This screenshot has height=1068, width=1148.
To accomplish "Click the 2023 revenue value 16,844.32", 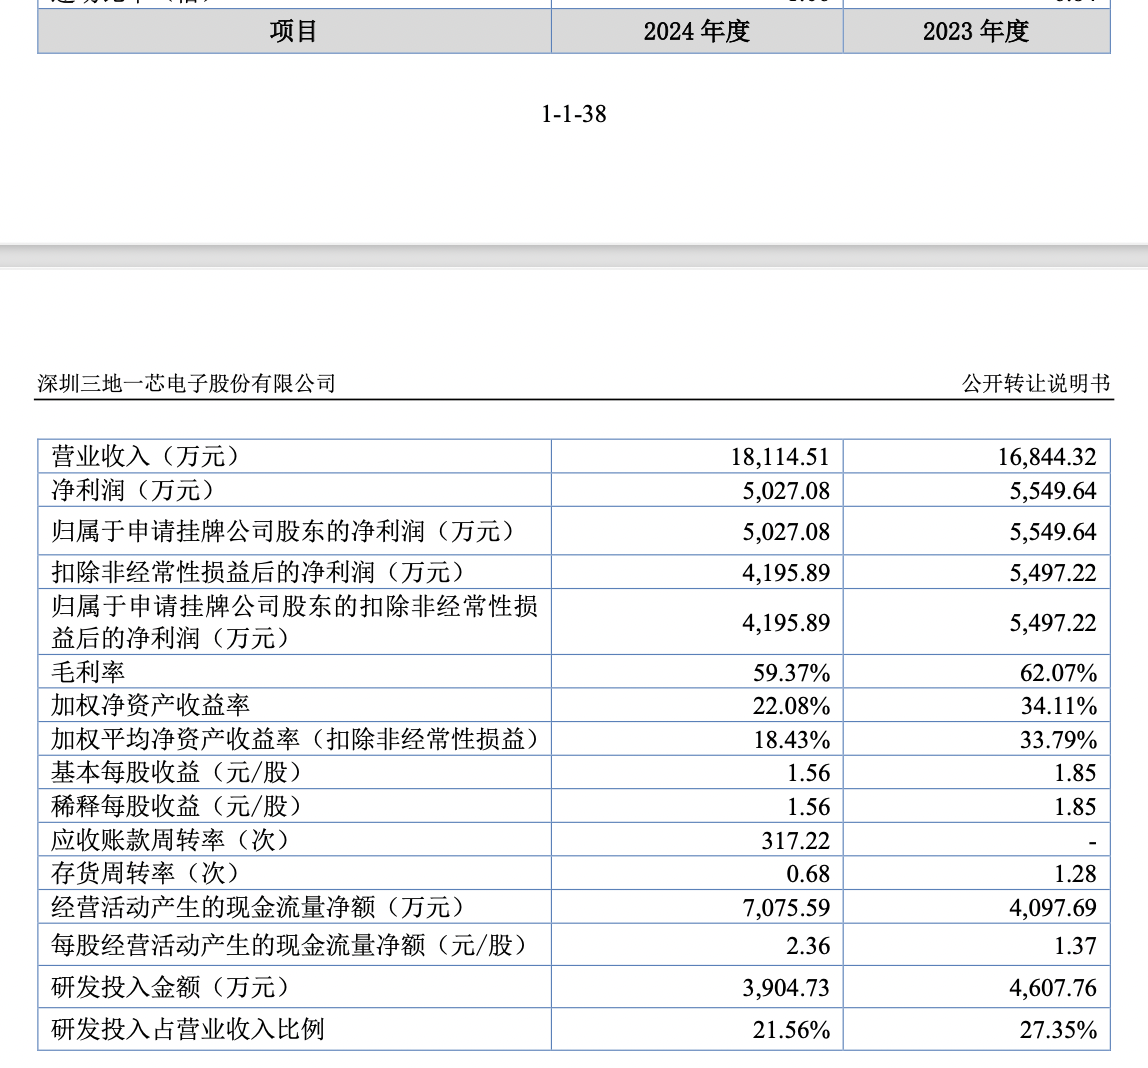I will 1046,457.
